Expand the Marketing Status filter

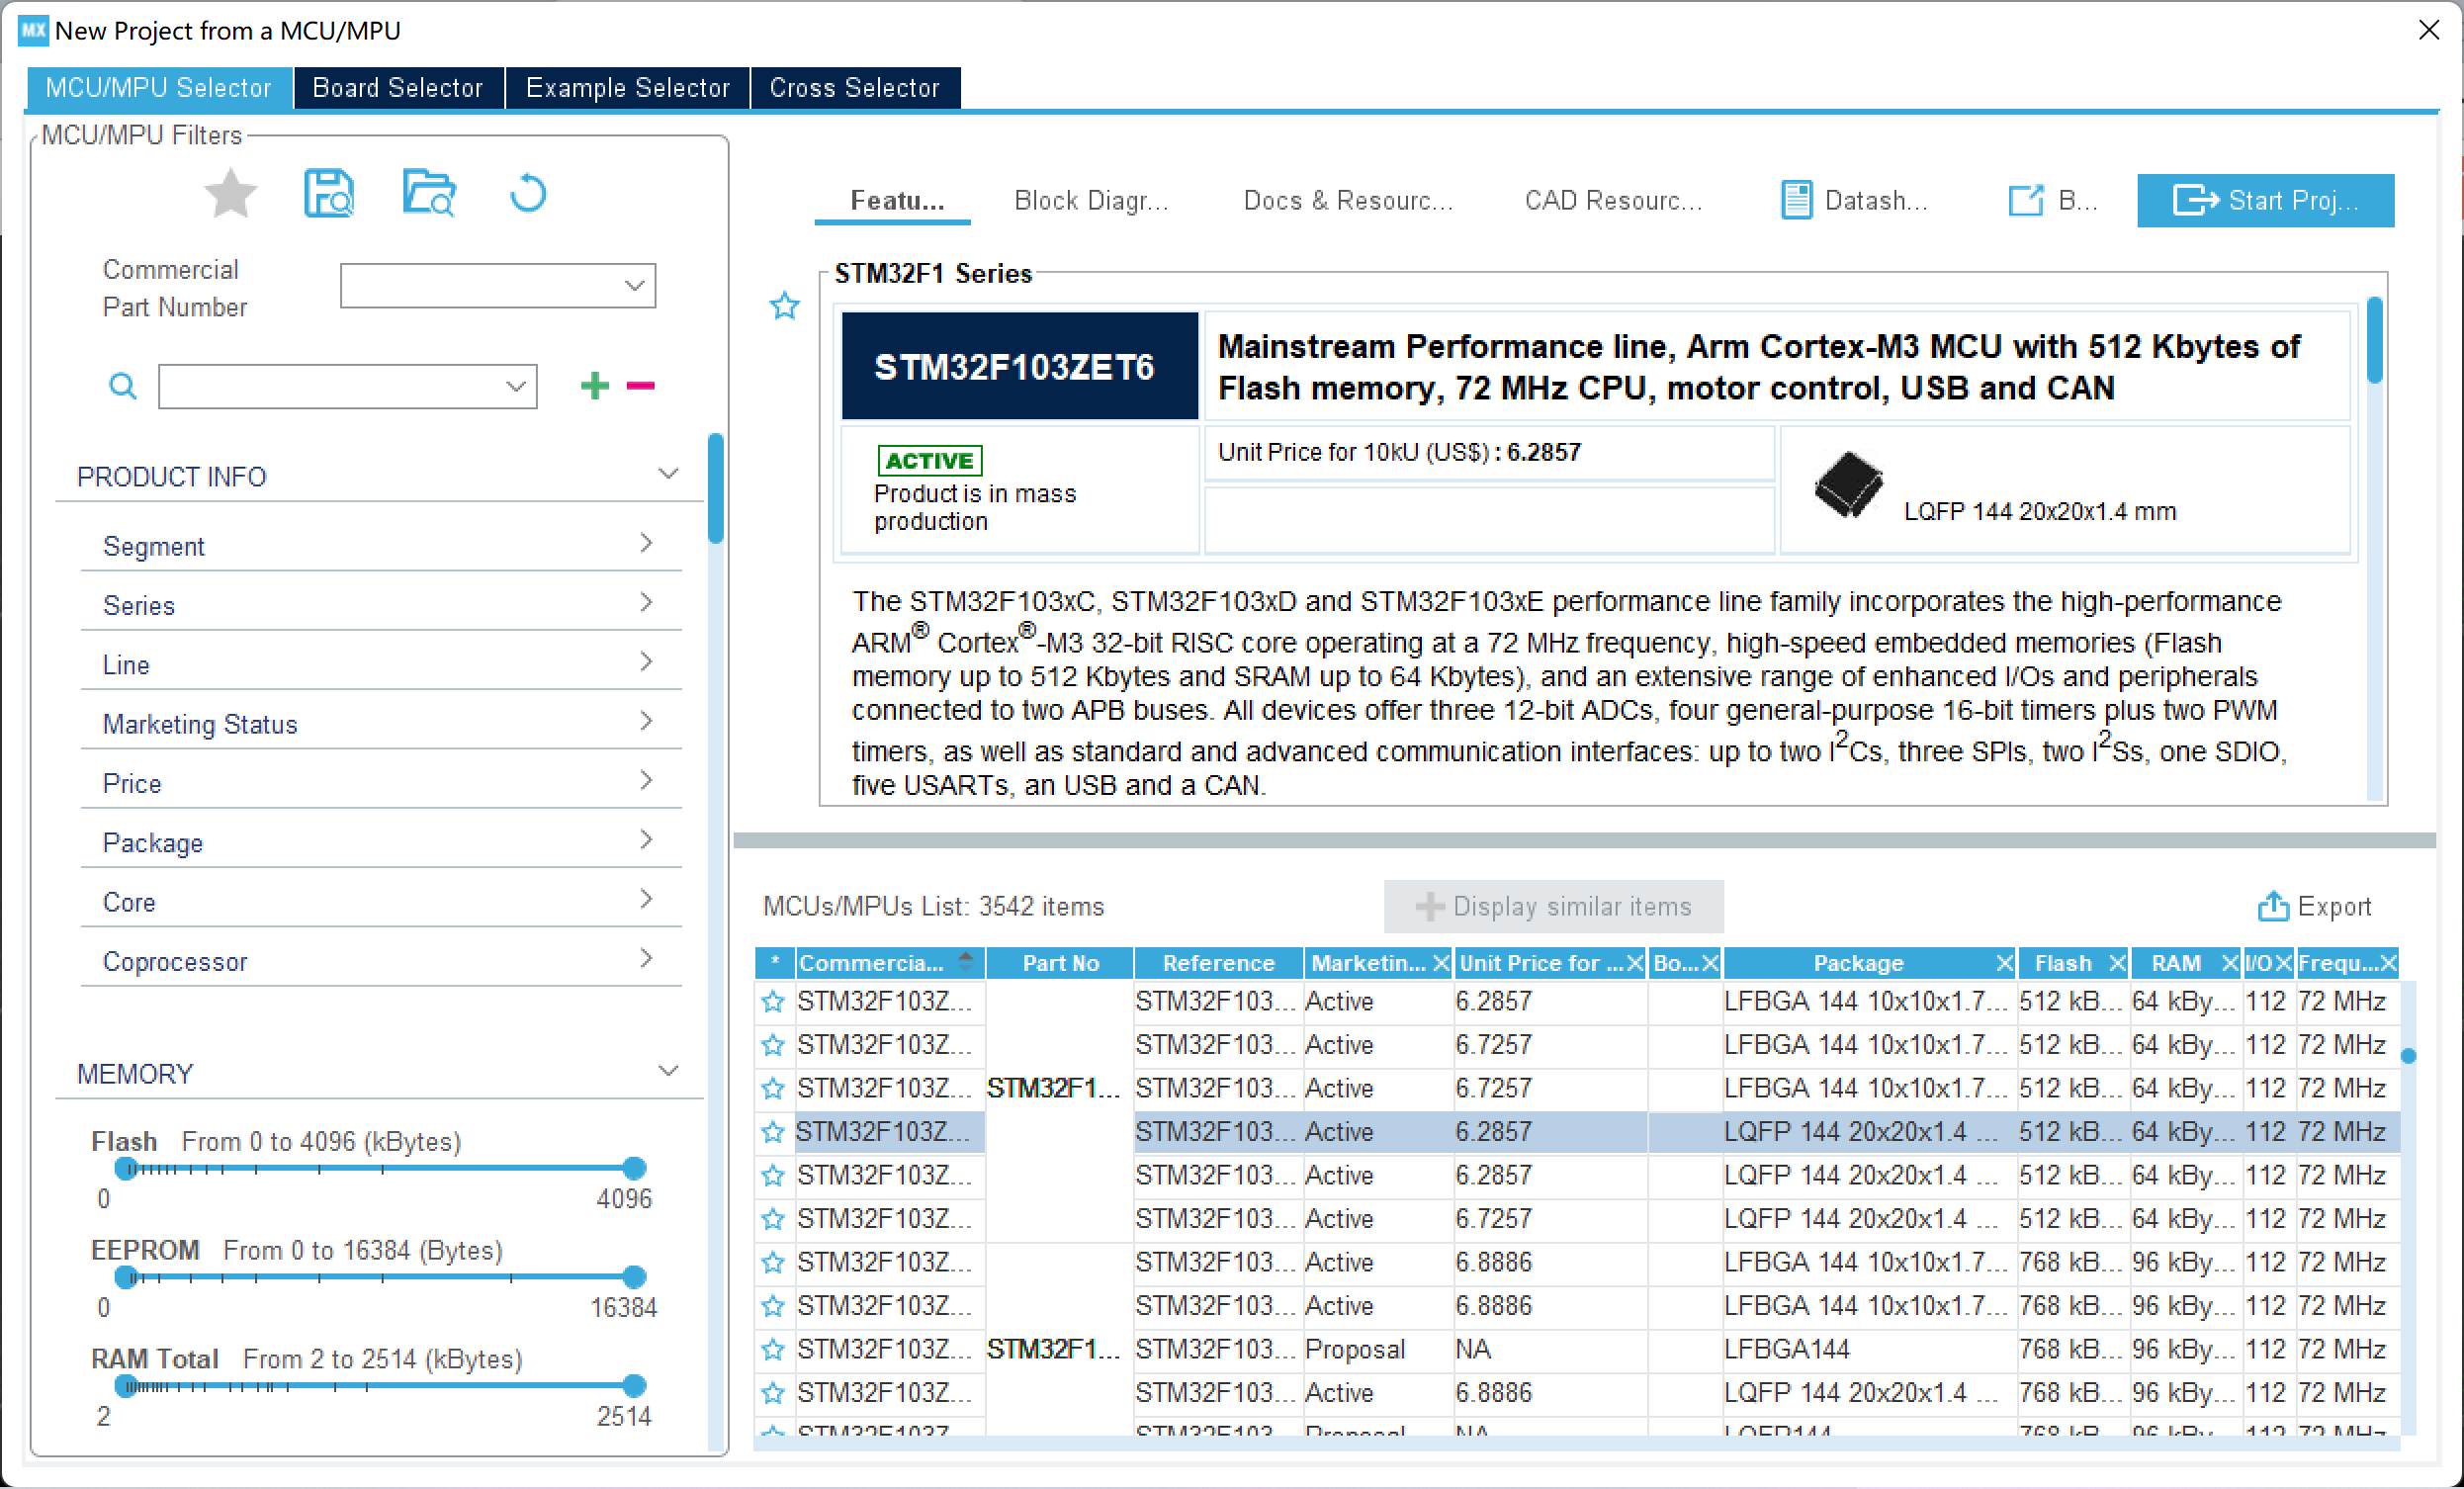646,721
